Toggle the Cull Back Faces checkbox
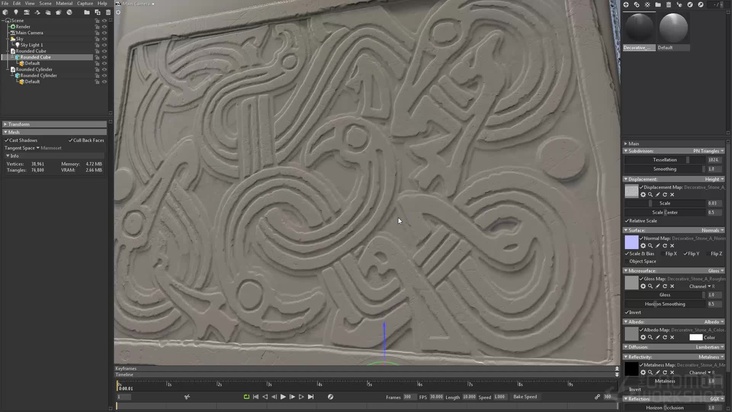732x412 pixels. (70, 140)
